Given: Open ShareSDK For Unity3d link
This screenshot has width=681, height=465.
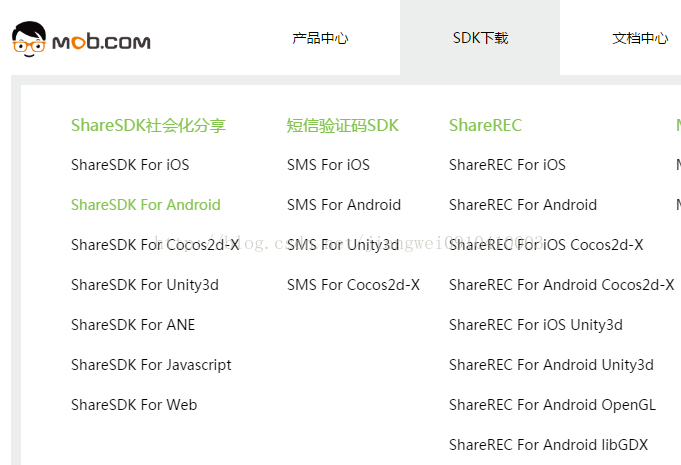Looking at the screenshot, I should click(x=145, y=285).
